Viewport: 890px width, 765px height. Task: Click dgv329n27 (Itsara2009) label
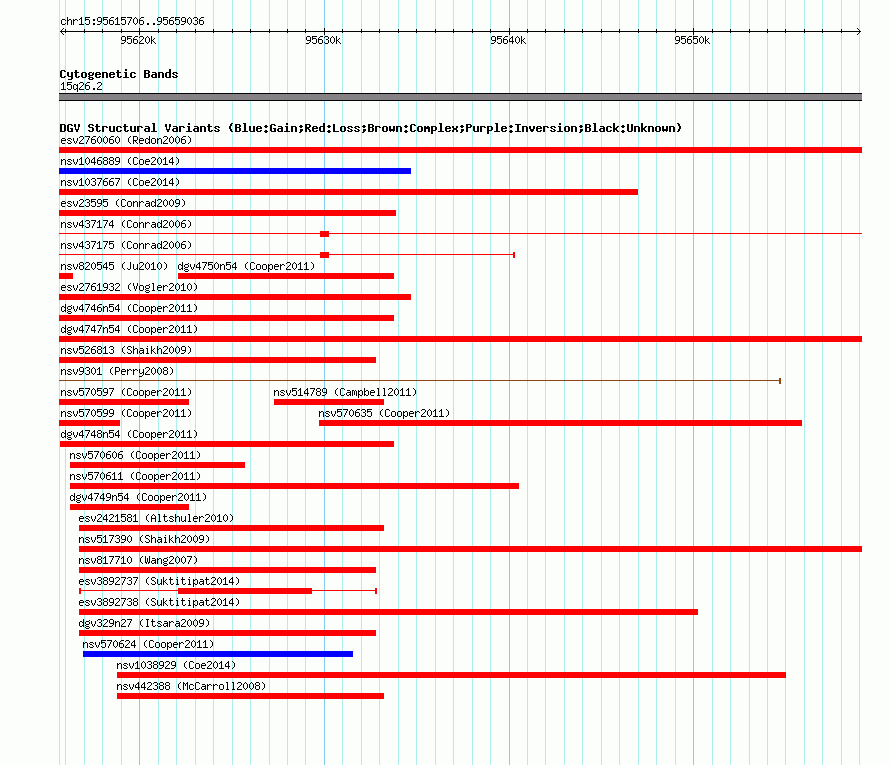144,623
